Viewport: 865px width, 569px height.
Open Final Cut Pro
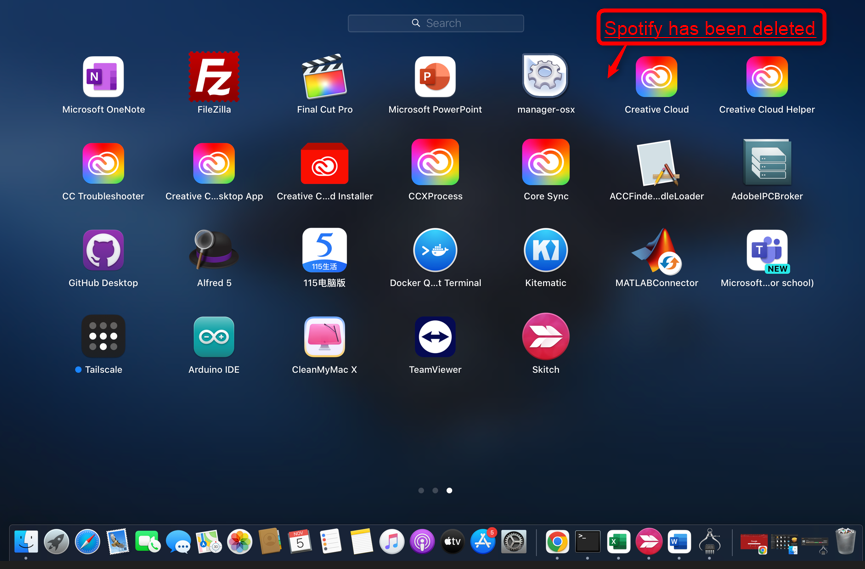(x=324, y=78)
